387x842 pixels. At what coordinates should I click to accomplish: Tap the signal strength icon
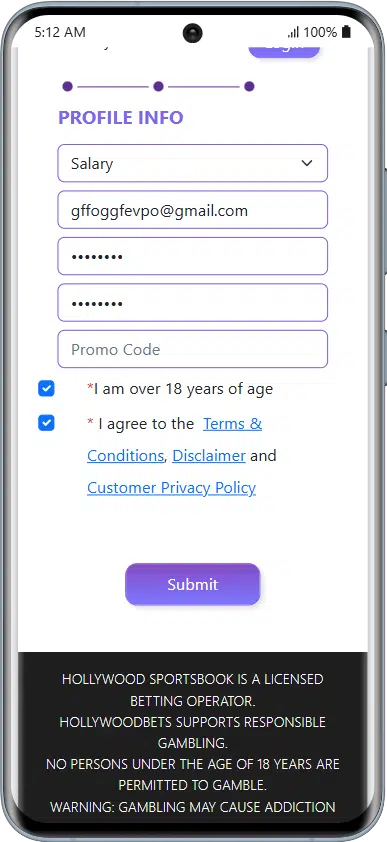click(x=293, y=33)
